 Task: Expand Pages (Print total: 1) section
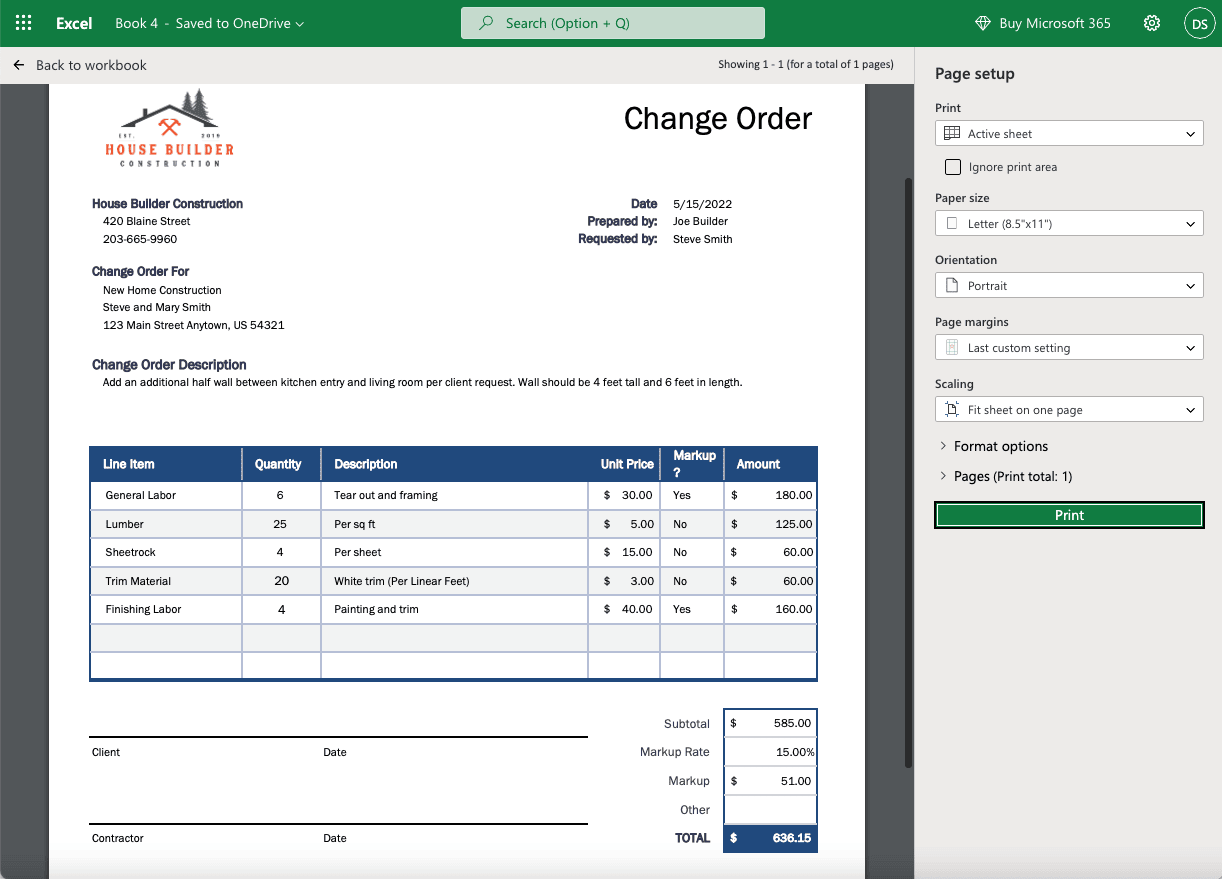tap(1006, 476)
